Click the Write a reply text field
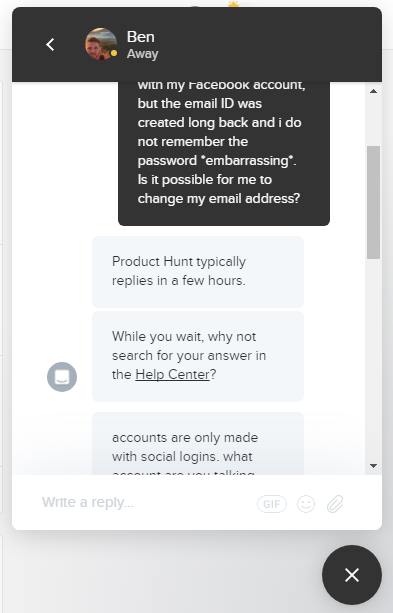Image resolution: width=393 pixels, height=613 pixels. point(145,502)
